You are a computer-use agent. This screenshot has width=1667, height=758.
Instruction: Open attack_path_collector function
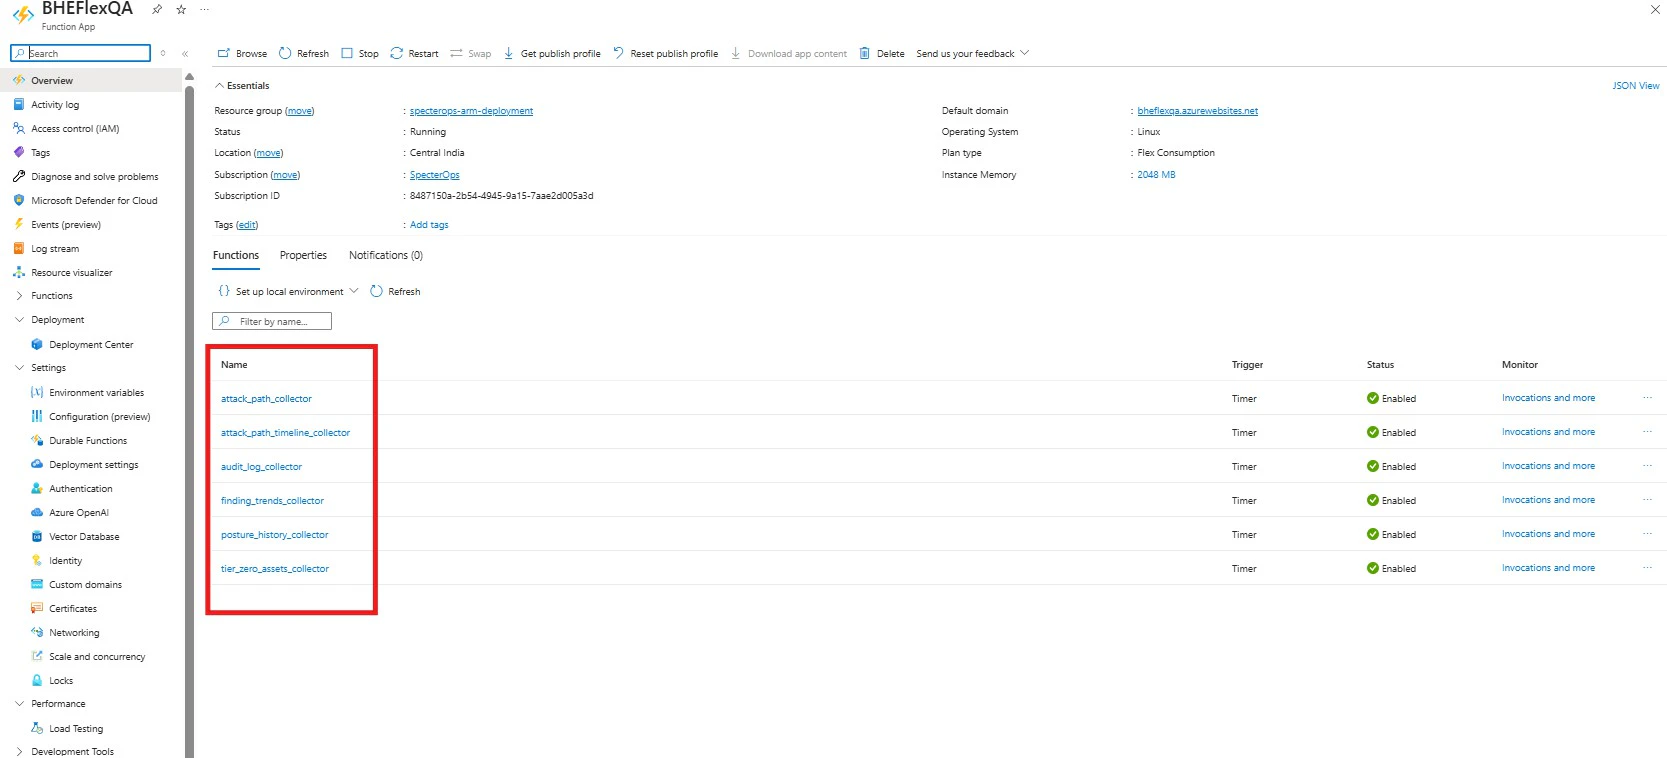click(x=266, y=399)
